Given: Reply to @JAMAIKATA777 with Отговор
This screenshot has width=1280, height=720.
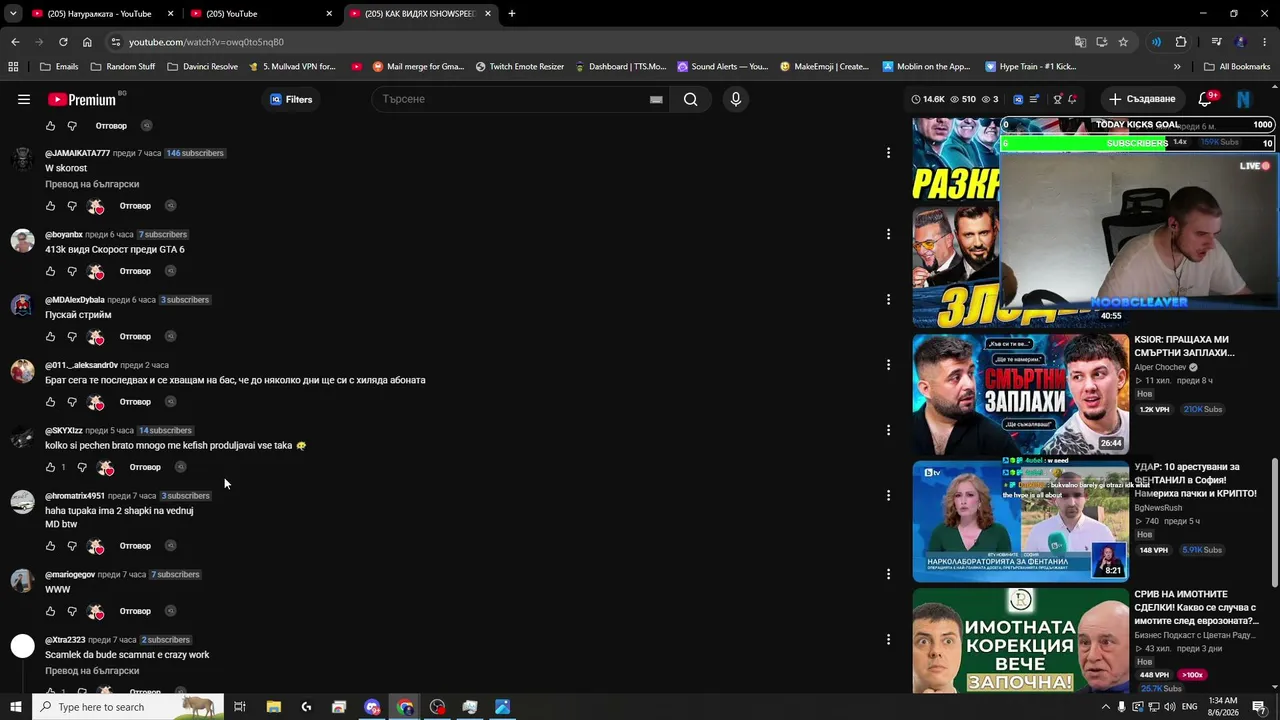Looking at the screenshot, I should click(x=135, y=206).
